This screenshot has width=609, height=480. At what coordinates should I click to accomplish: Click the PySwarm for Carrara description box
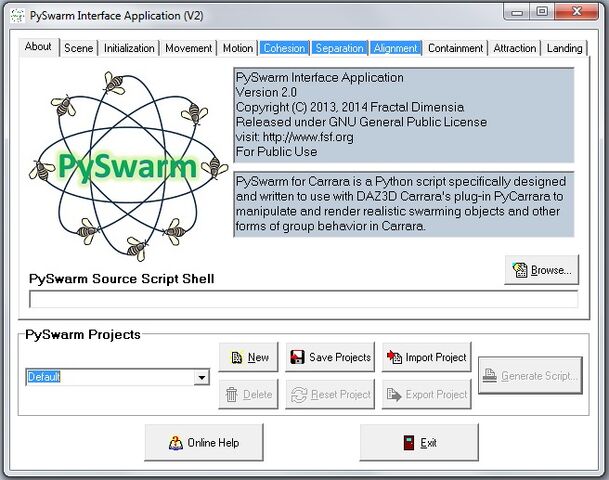[x=404, y=204]
